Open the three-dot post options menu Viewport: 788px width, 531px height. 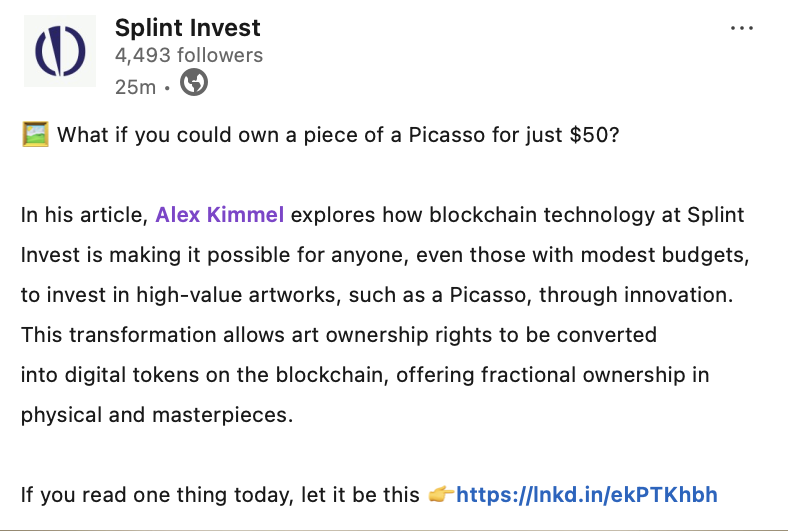pos(742,28)
